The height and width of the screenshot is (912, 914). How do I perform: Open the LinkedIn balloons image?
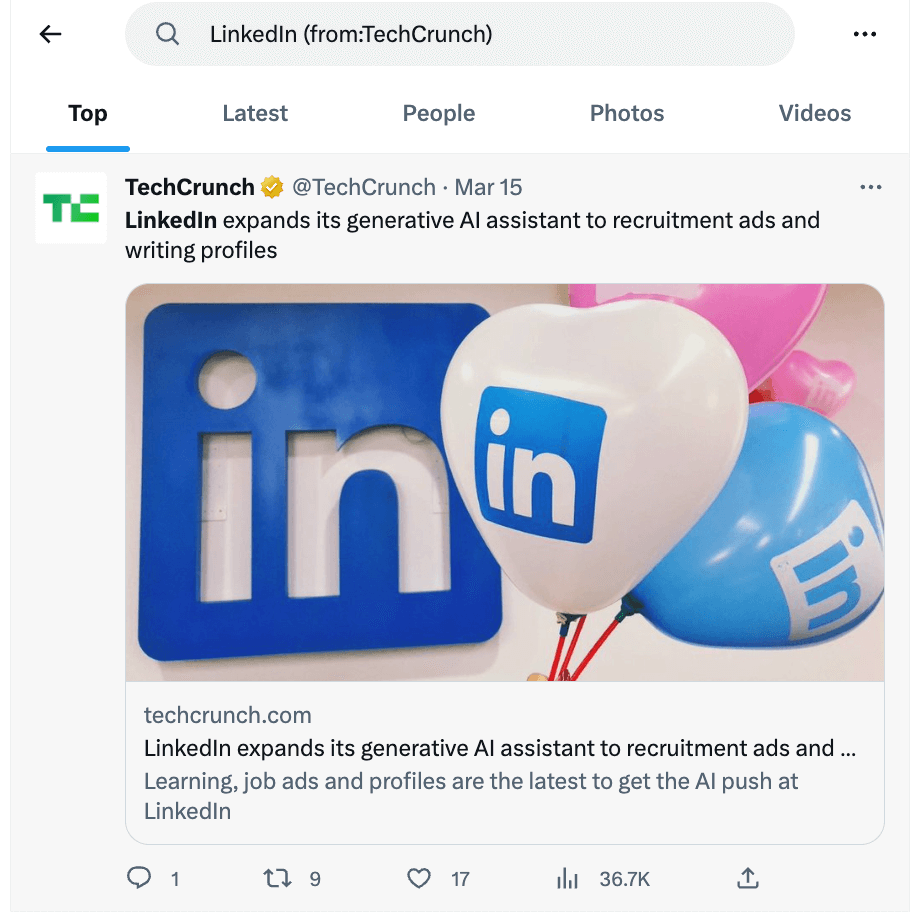pos(505,481)
